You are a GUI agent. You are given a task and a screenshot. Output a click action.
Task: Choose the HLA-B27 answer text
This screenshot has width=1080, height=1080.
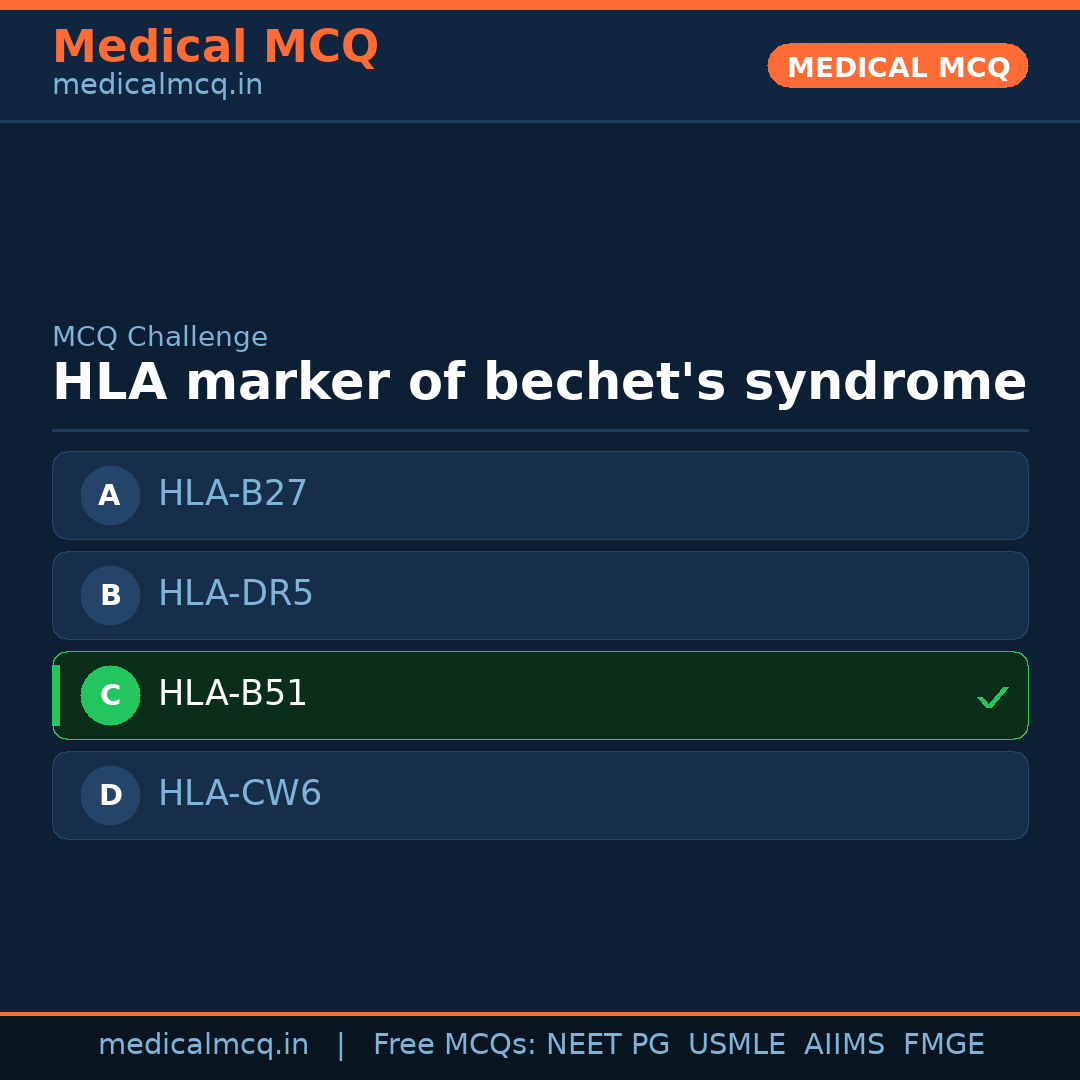click(x=232, y=494)
